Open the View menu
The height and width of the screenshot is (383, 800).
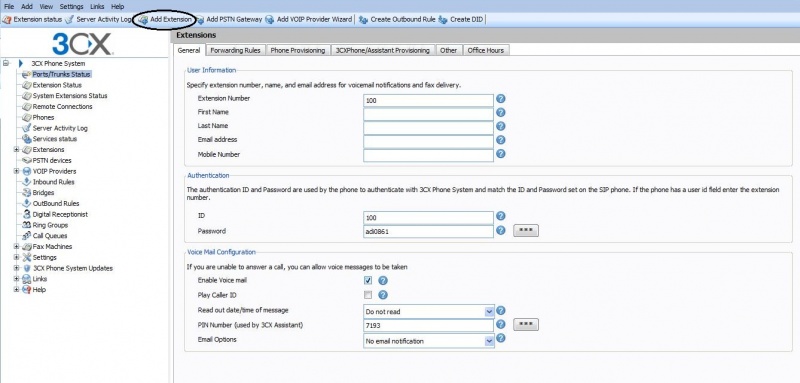coord(46,7)
